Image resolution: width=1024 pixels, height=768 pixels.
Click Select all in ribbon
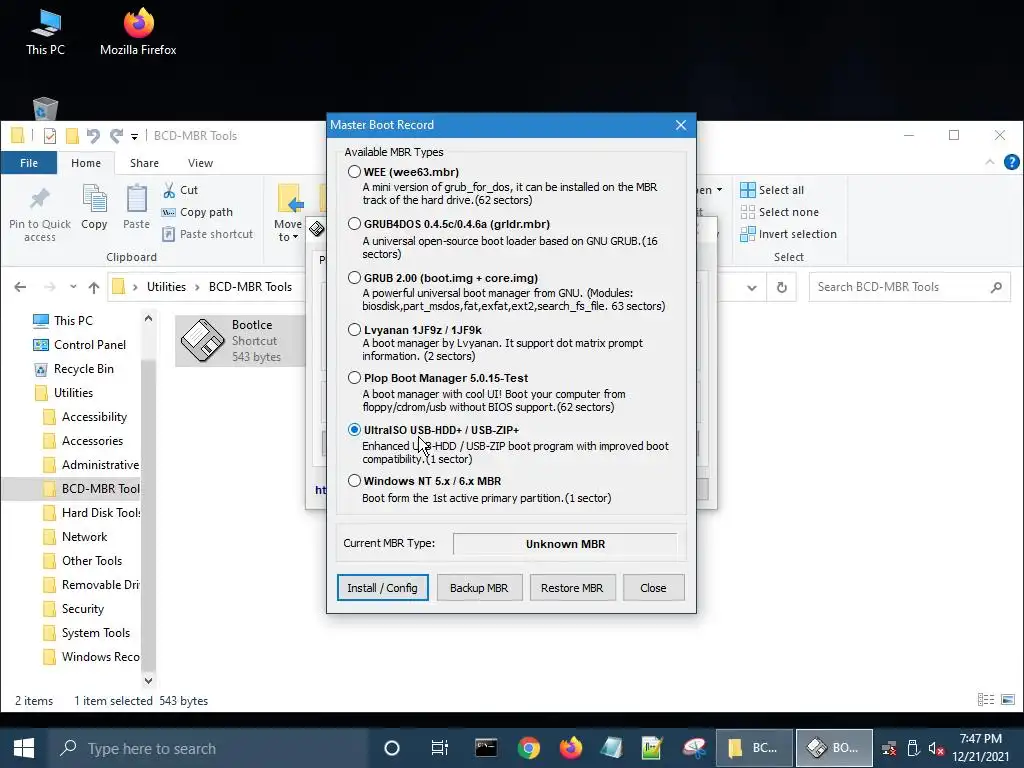click(x=773, y=190)
